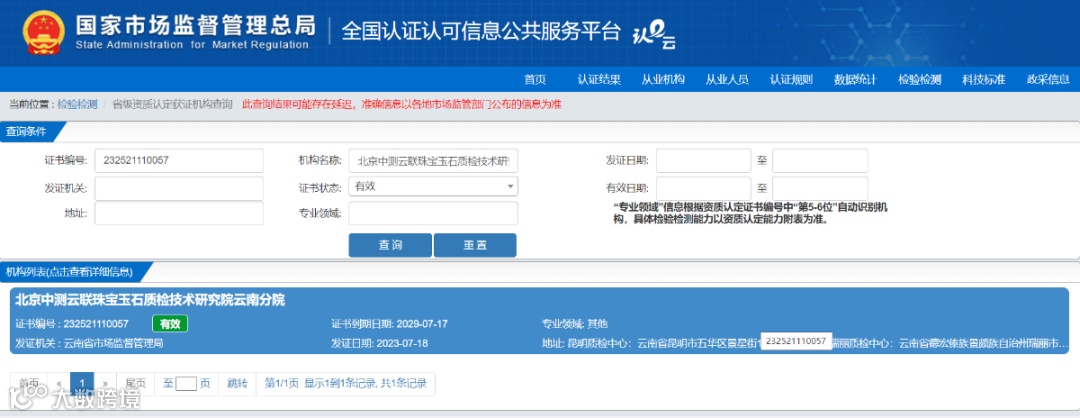Screen dimensions: 1080x418
Task: Focus the 证书编号 input field
Action: [179, 161]
